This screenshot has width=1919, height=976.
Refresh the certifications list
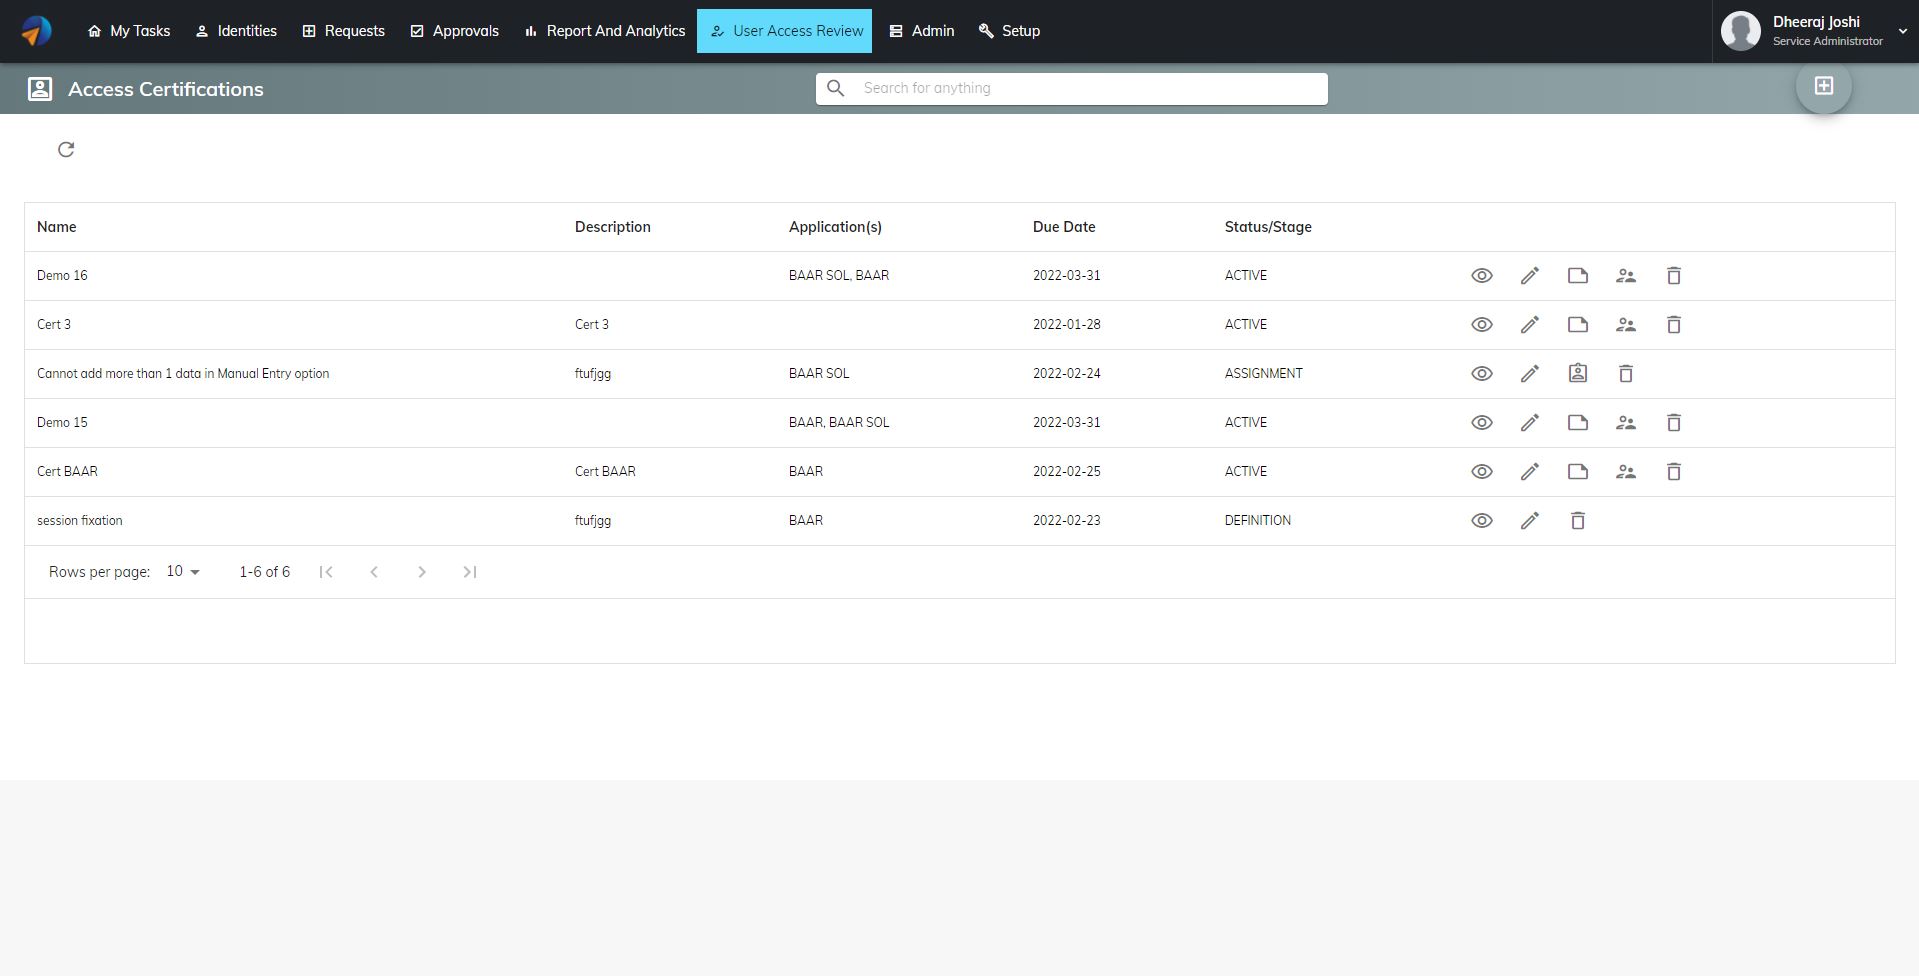pyautogui.click(x=66, y=149)
